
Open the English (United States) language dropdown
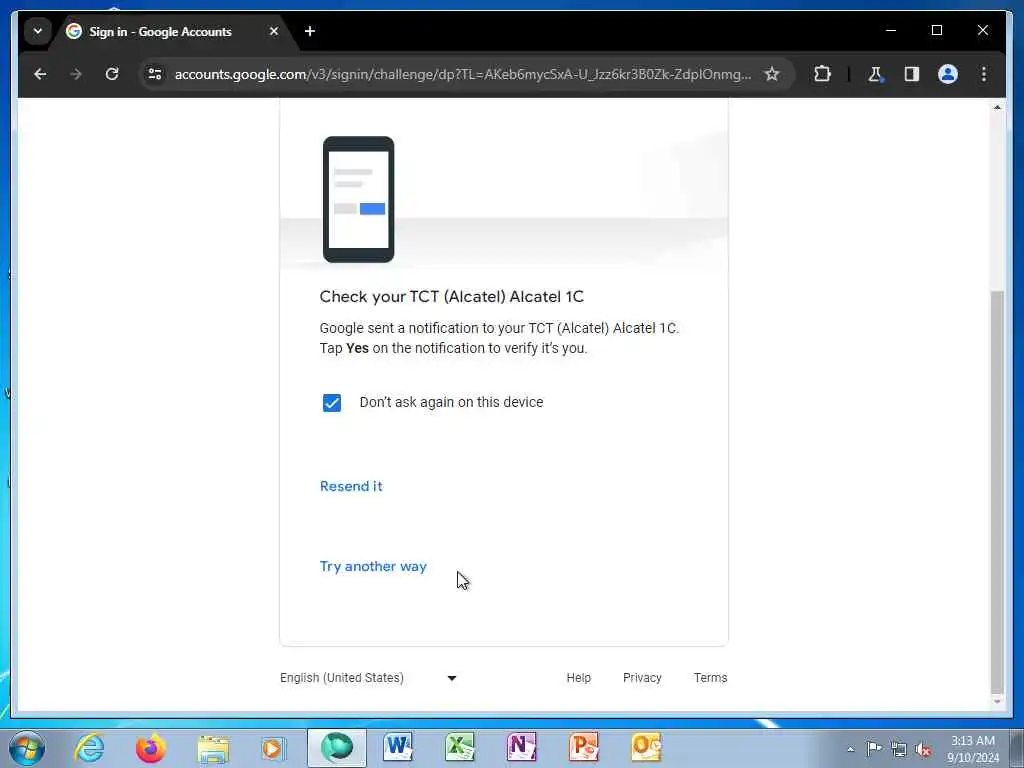pos(368,678)
